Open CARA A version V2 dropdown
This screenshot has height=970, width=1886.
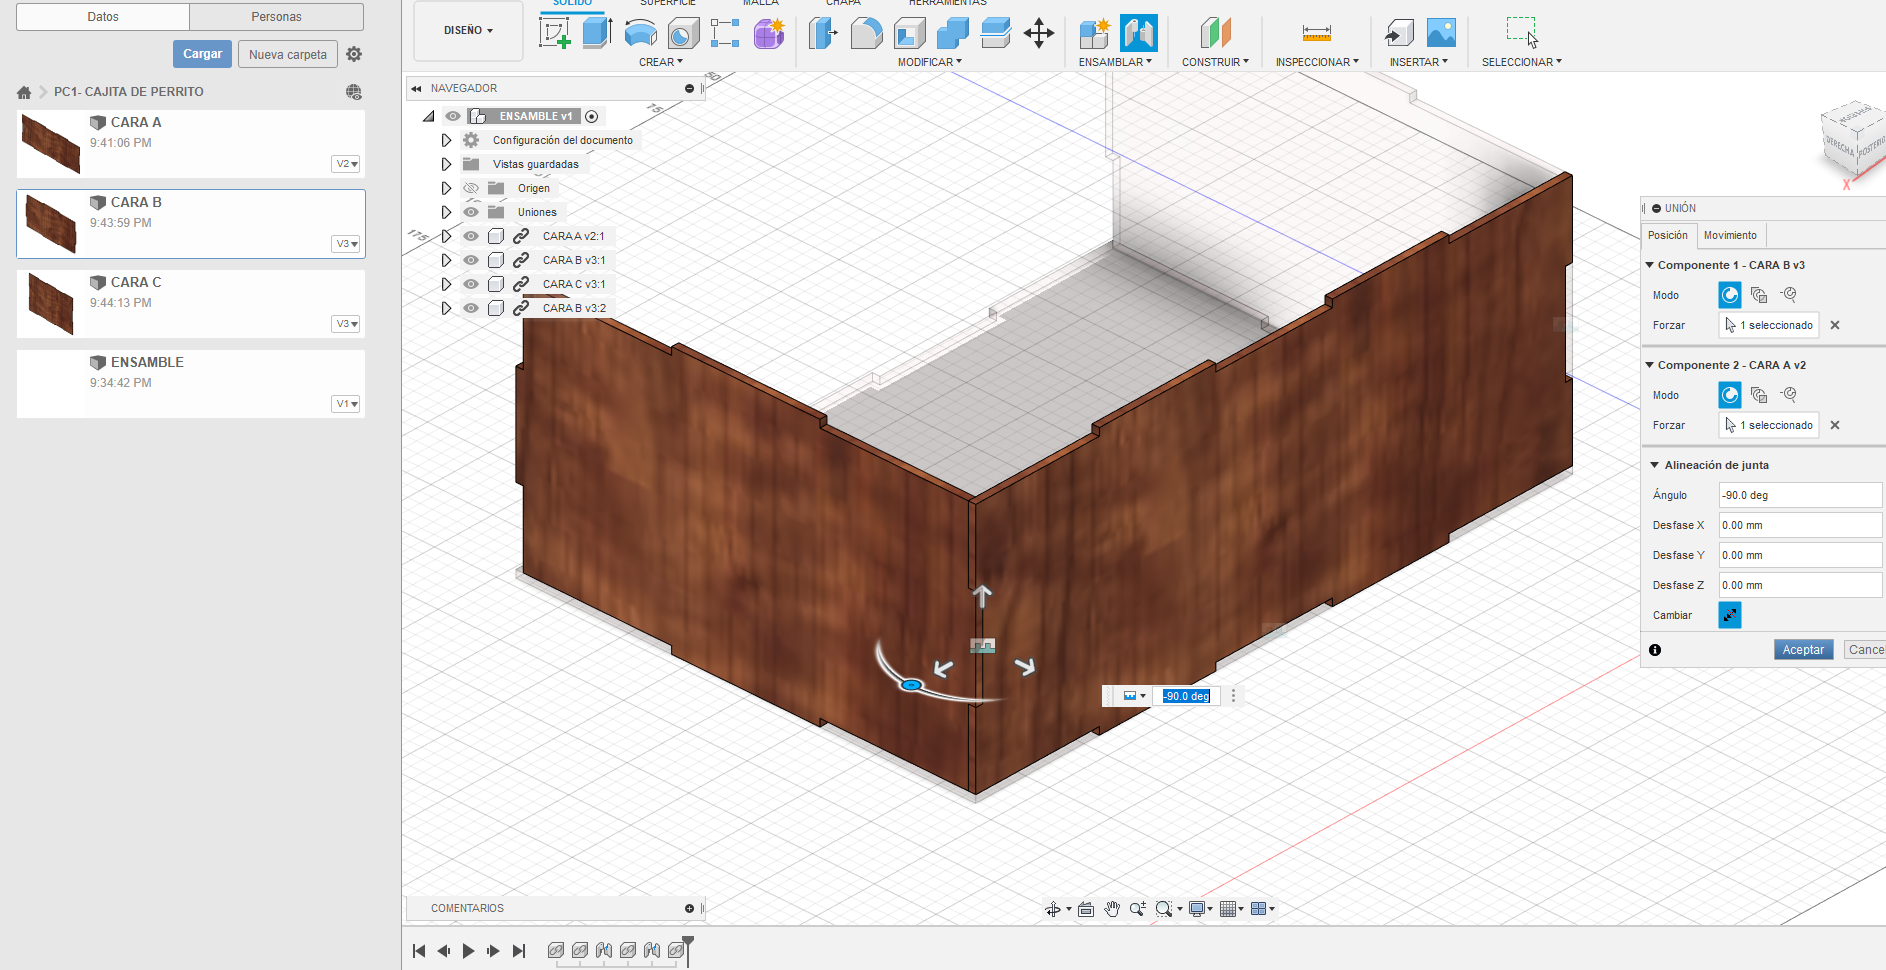pos(346,164)
